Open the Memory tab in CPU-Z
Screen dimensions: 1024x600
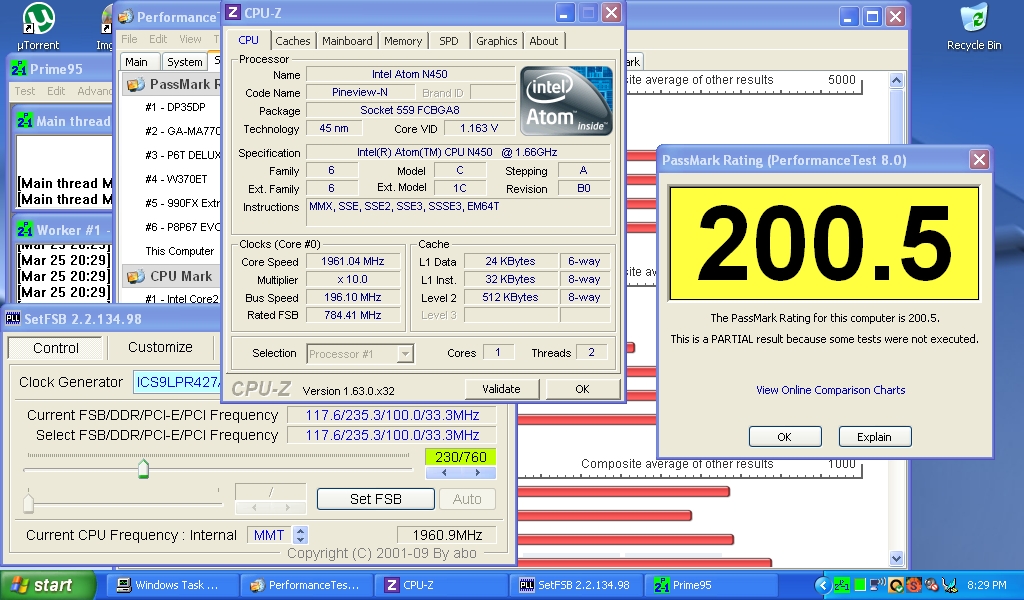coord(403,41)
